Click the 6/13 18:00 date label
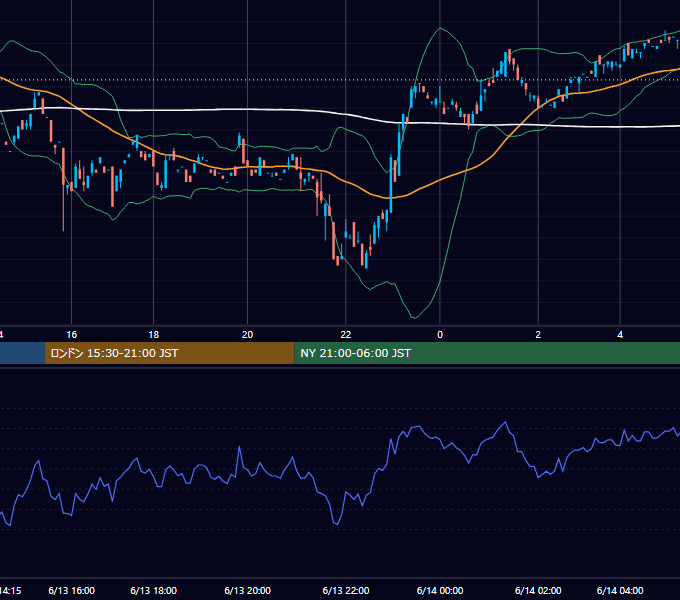 (x=154, y=590)
